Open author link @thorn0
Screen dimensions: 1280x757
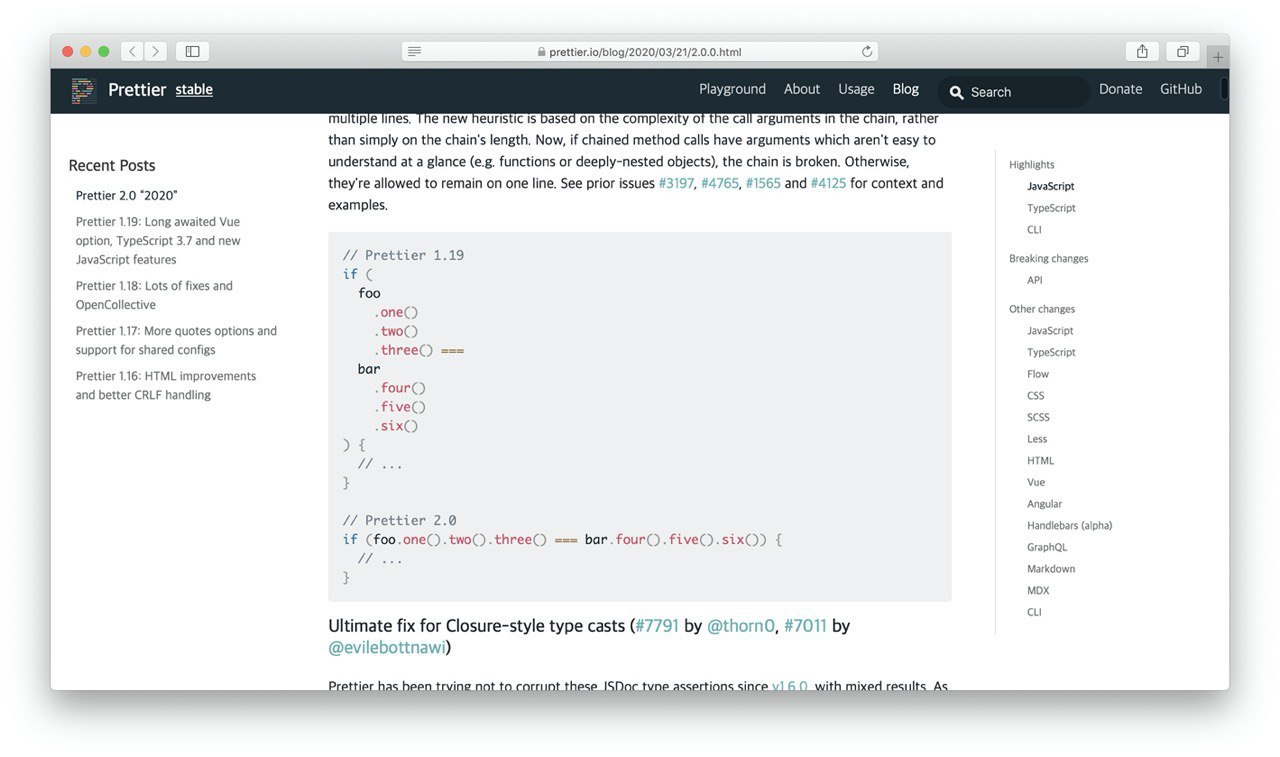pos(741,626)
